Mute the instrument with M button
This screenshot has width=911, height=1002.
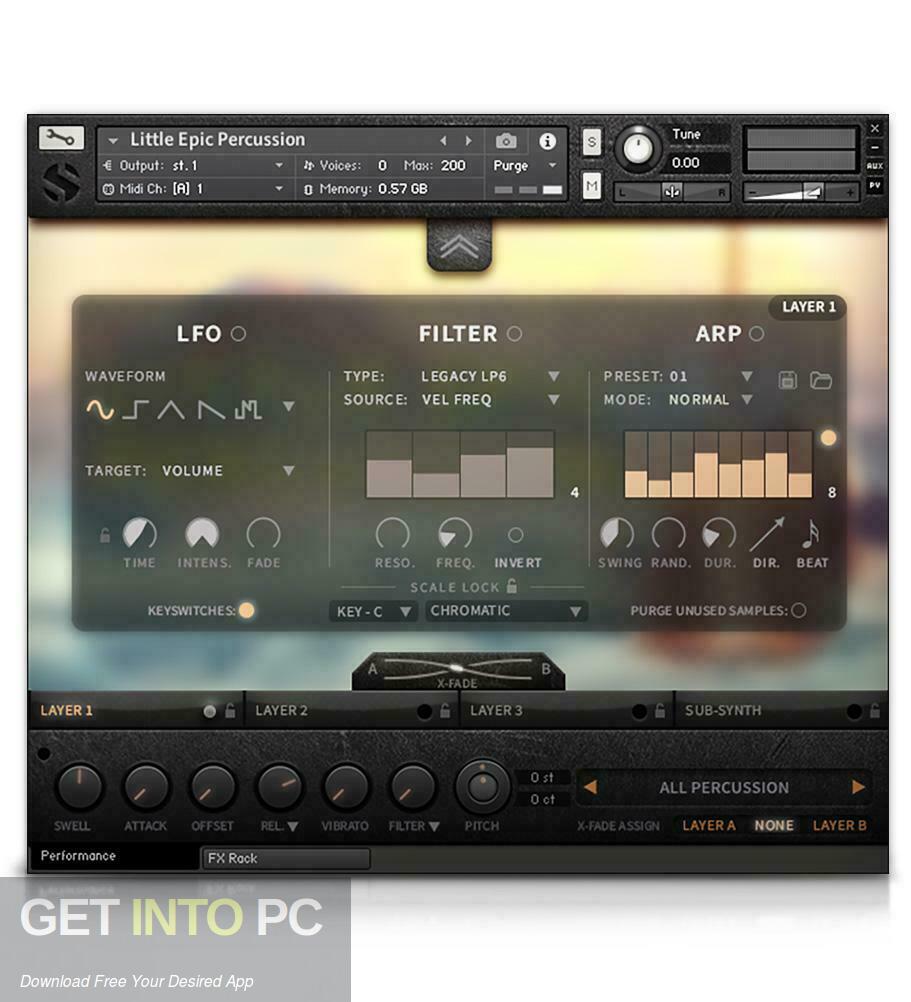click(592, 186)
